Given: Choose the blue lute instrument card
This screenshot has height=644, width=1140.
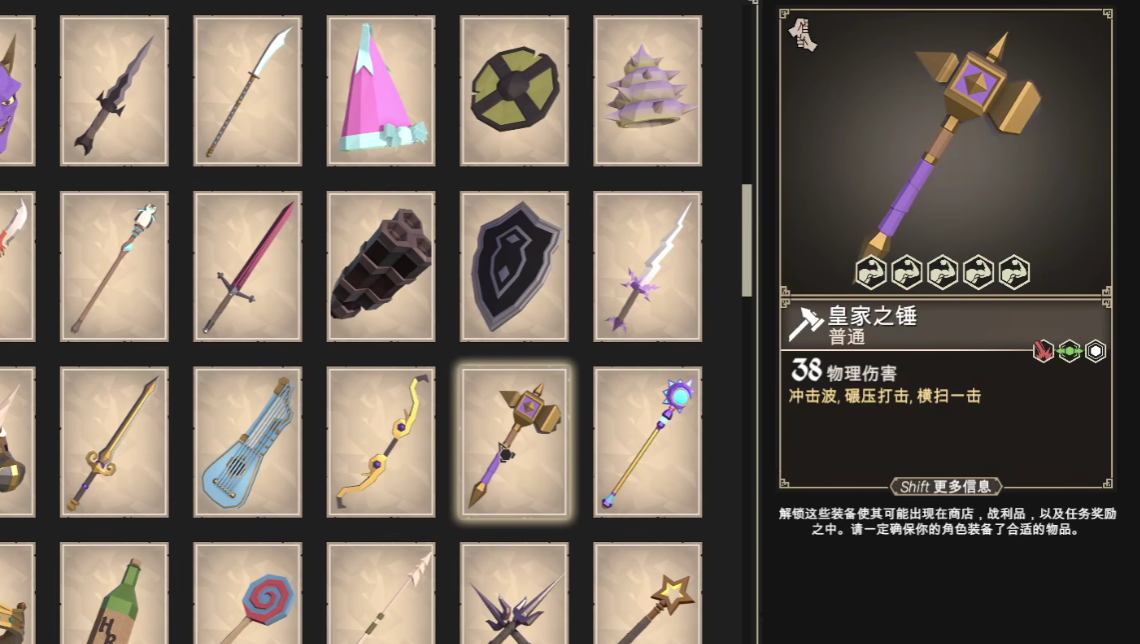Looking at the screenshot, I should pos(248,442).
